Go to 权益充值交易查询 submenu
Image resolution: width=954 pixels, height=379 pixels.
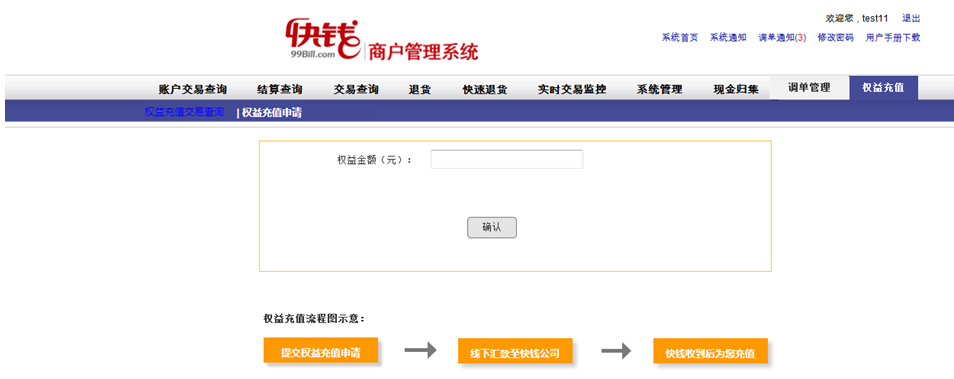click(x=184, y=112)
